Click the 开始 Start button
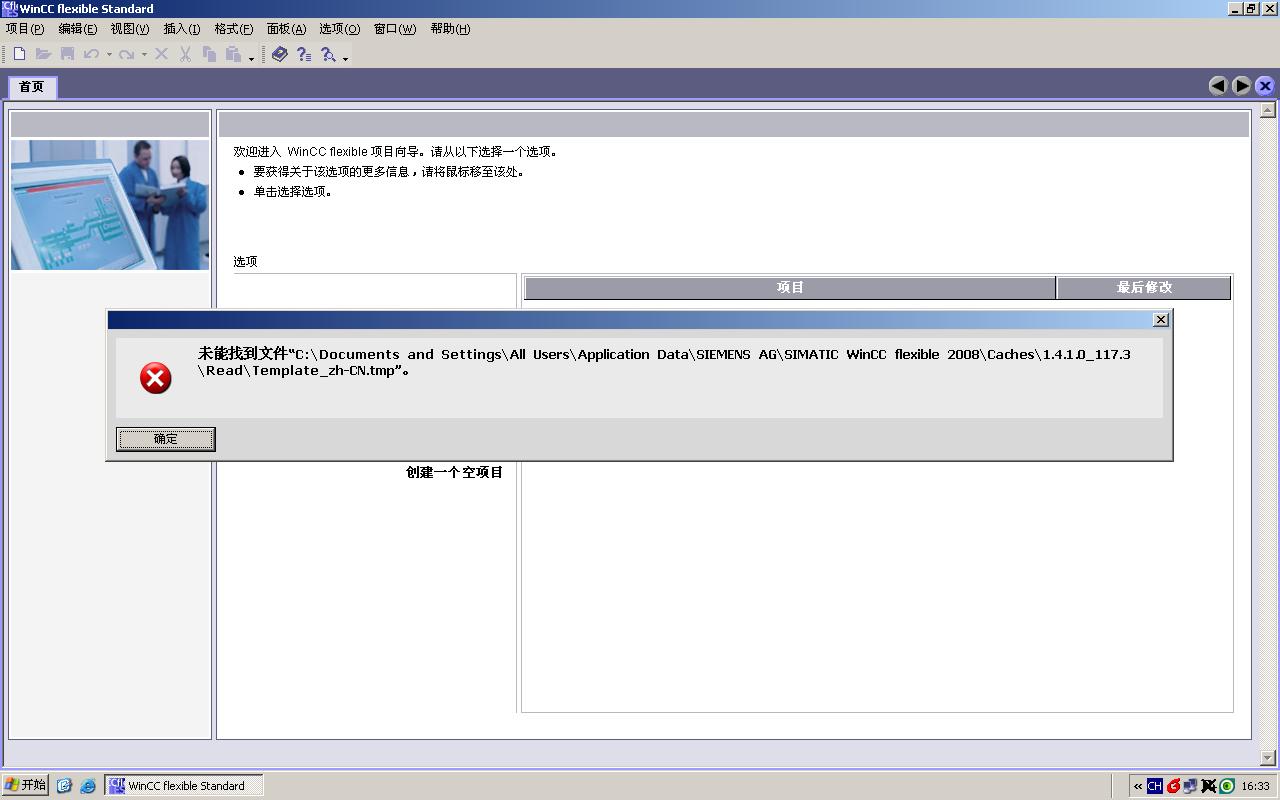Viewport: 1280px width, 800px height. coord(25,785)
